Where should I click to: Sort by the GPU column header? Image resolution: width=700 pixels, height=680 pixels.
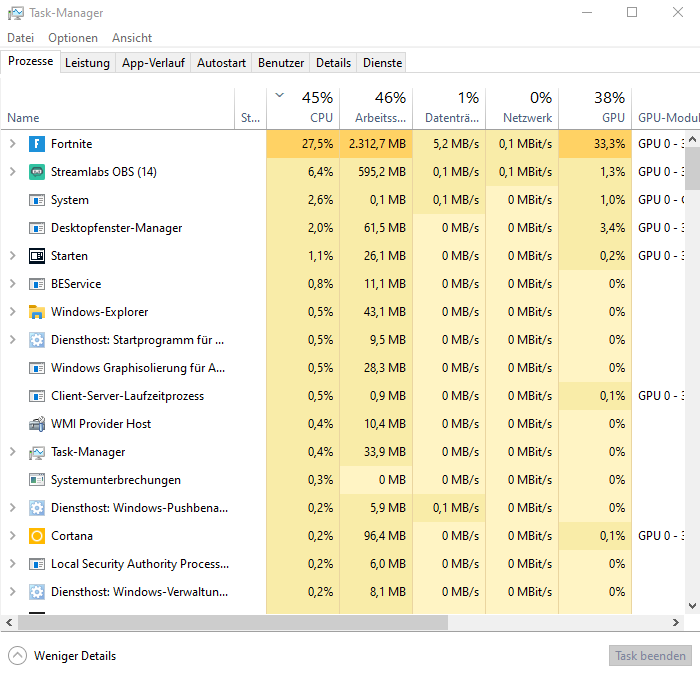pyautogui.click(x=595, y=108)
